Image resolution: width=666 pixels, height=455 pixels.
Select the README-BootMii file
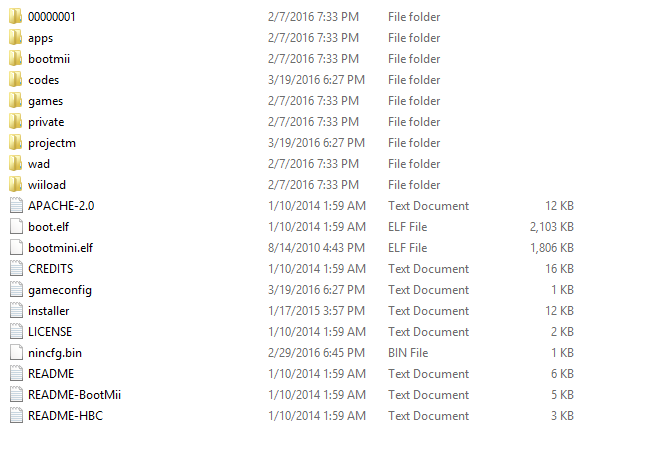click(x=74, y=395)
